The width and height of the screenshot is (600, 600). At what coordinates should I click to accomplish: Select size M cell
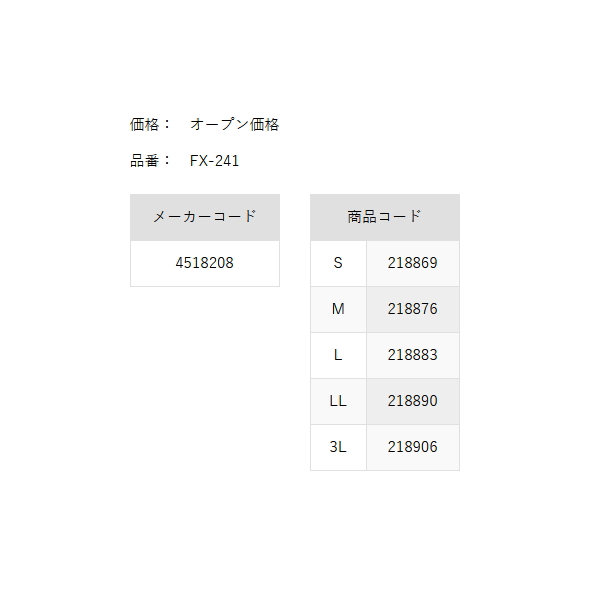(338, 309)
